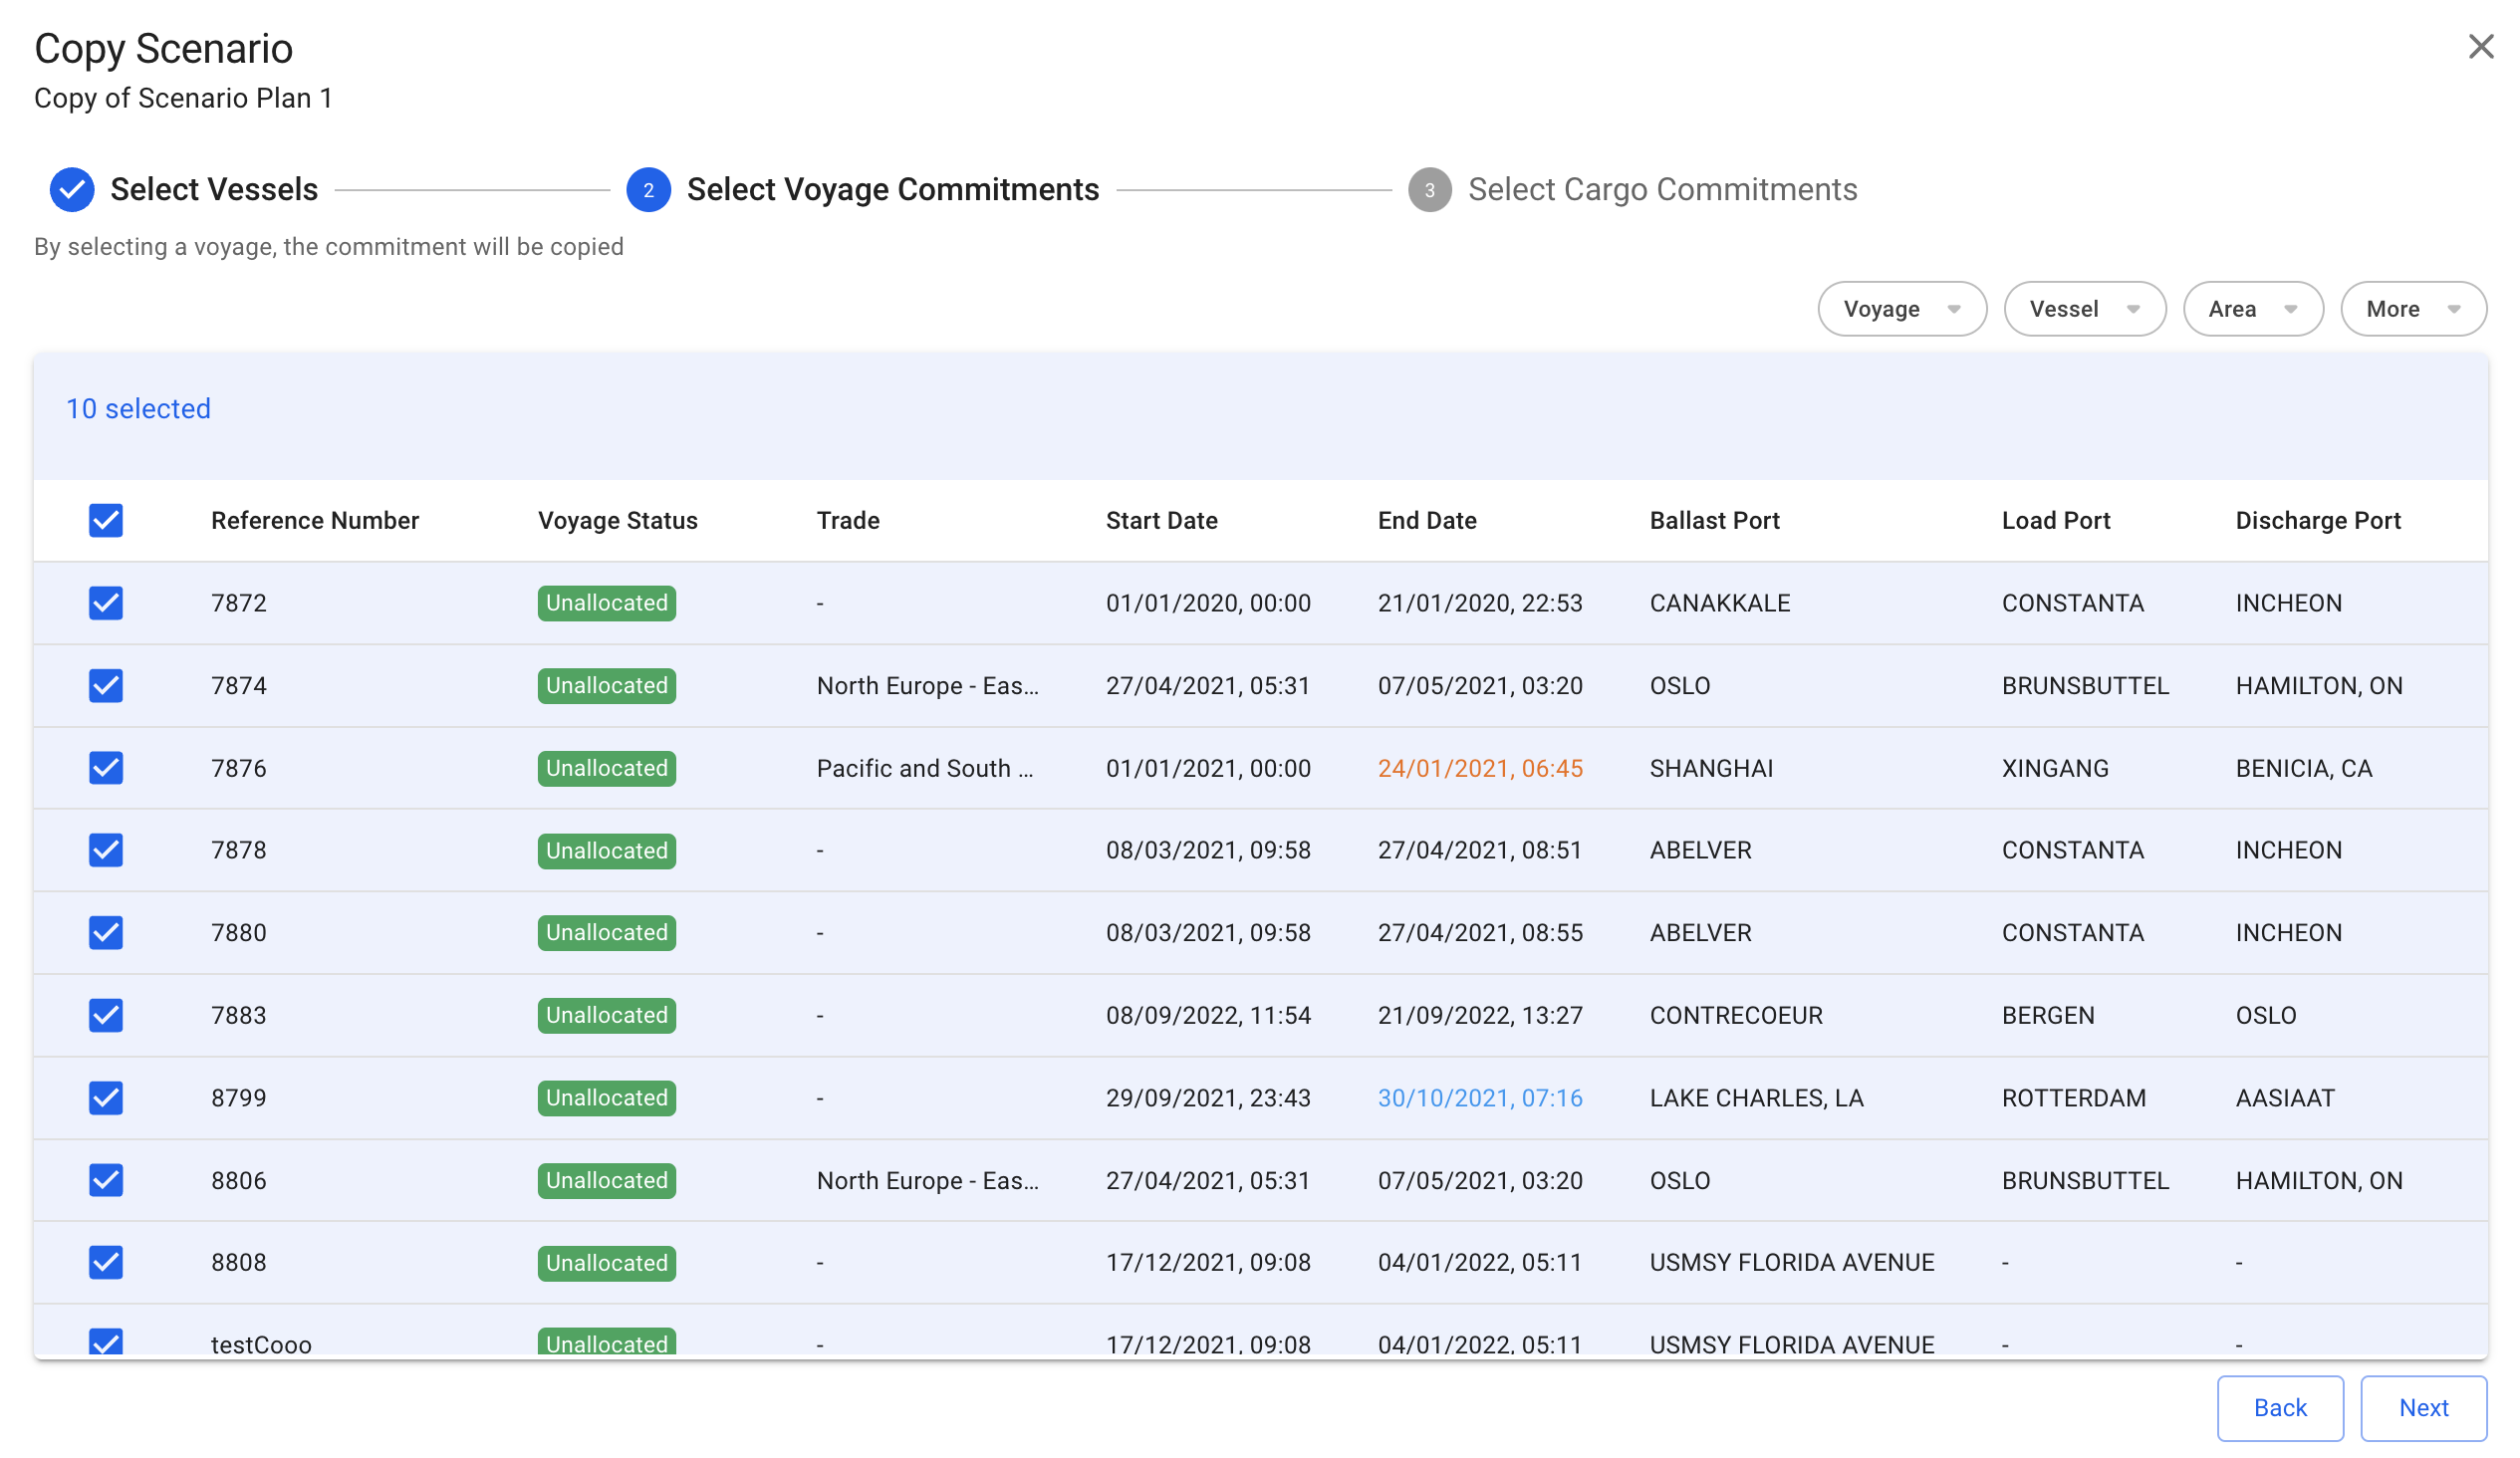Click the Back button
Viewport: 2520px width, 1458px height.
[2279, 1408]
